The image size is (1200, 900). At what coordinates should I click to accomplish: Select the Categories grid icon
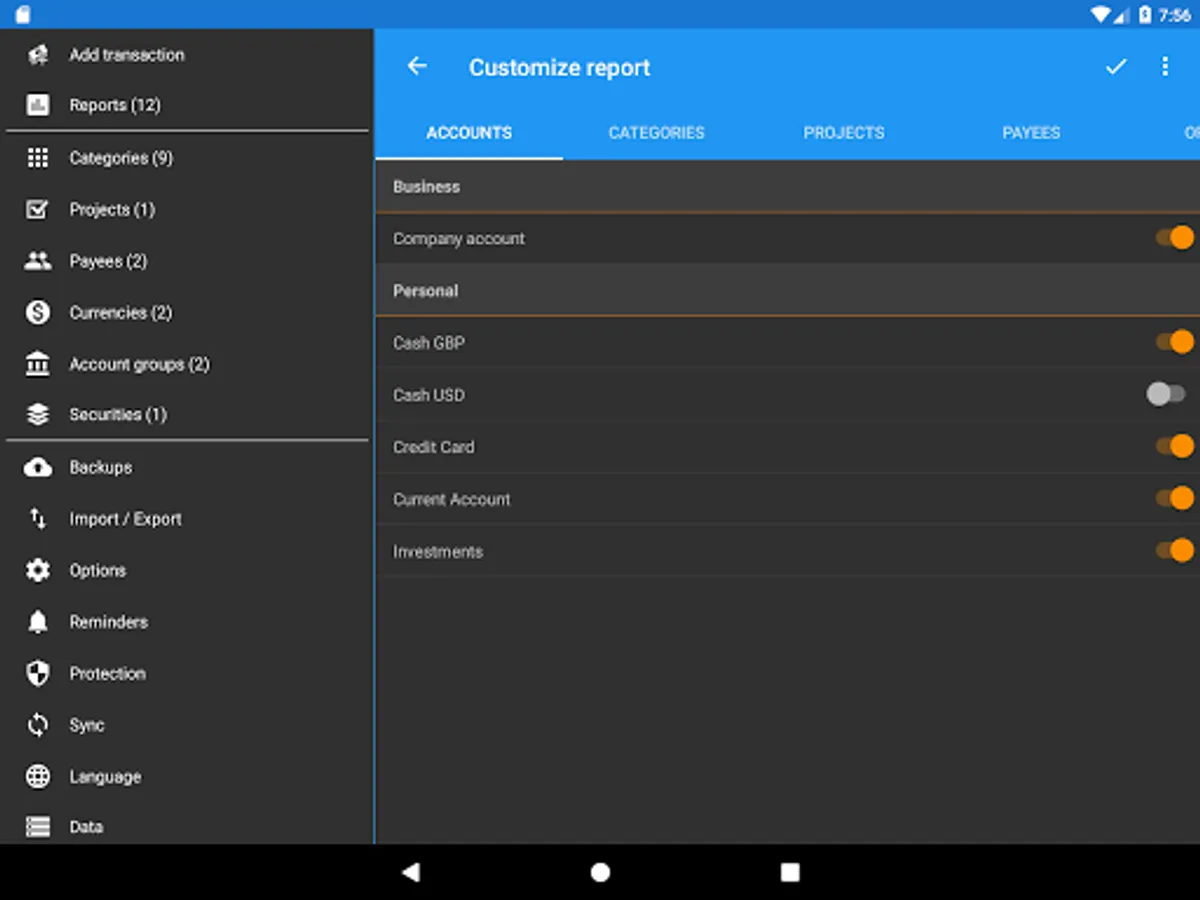(x=38, y=158)
